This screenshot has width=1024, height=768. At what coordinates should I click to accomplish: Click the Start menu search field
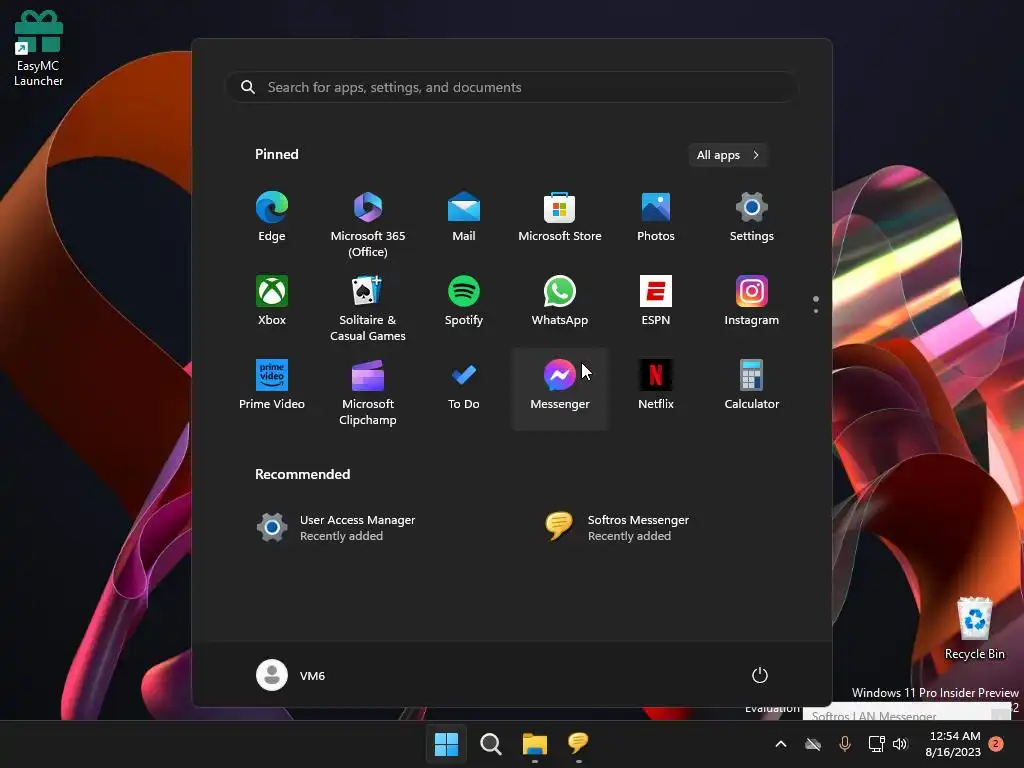(x=511, y=87)
